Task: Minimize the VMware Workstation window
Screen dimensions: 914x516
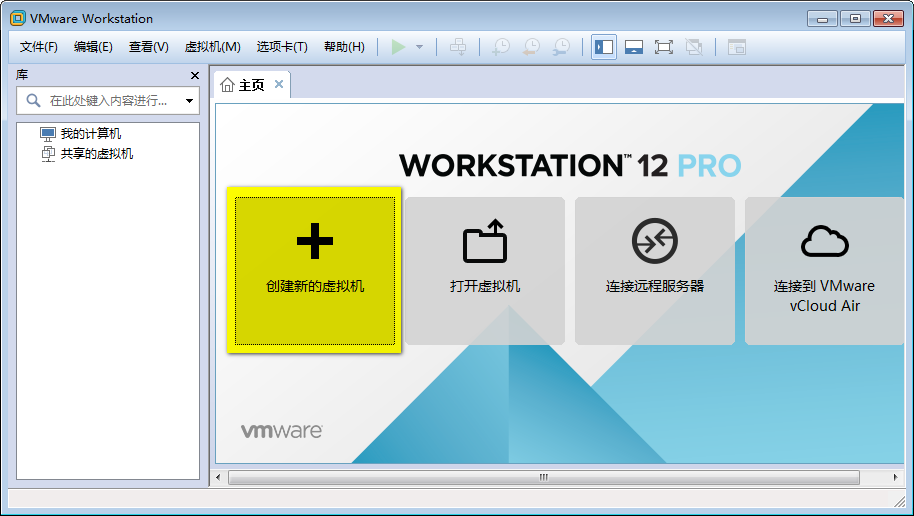Action: point(822,19)
